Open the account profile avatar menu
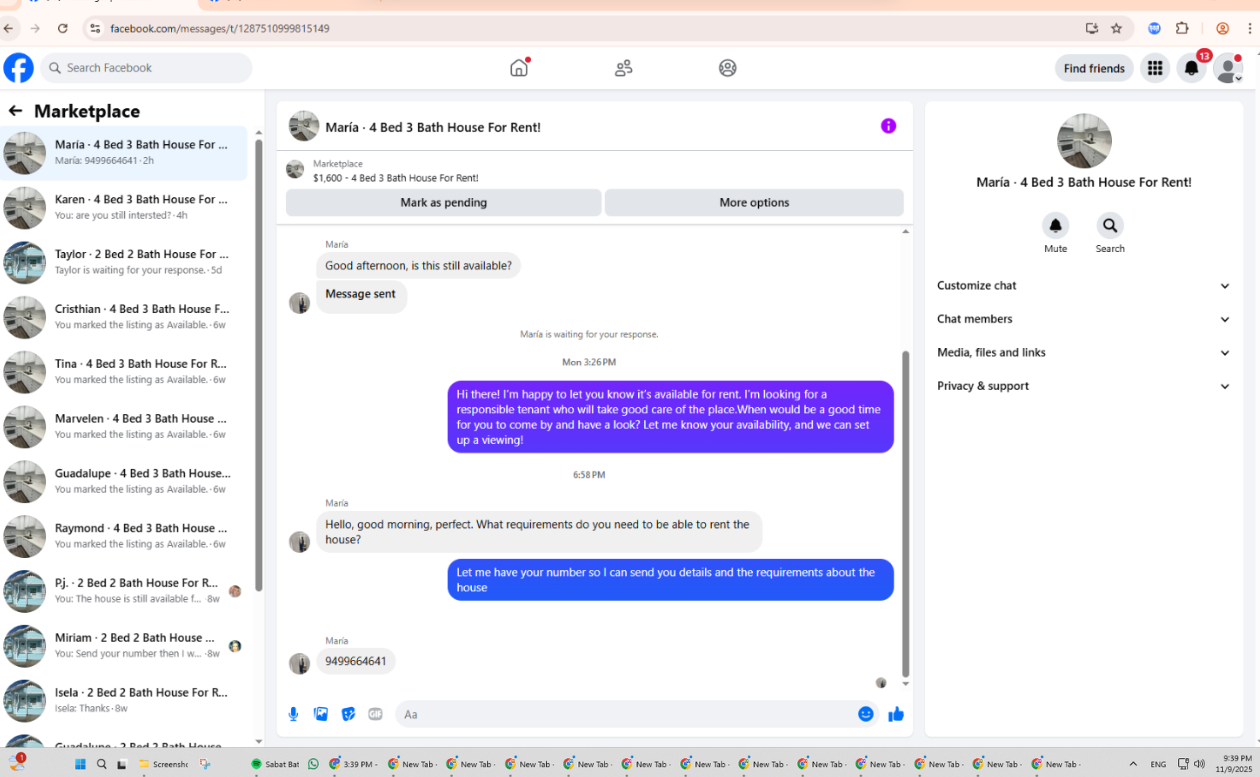The width and height of the screenshot is (1260, 777). (1228, 68)
